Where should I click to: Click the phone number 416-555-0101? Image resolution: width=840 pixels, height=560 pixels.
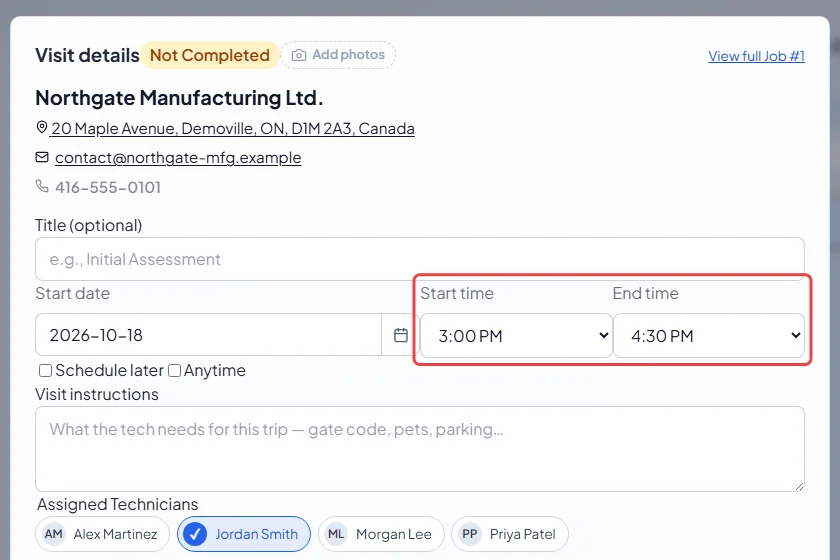pyautogui.click(x=108, y=187)
